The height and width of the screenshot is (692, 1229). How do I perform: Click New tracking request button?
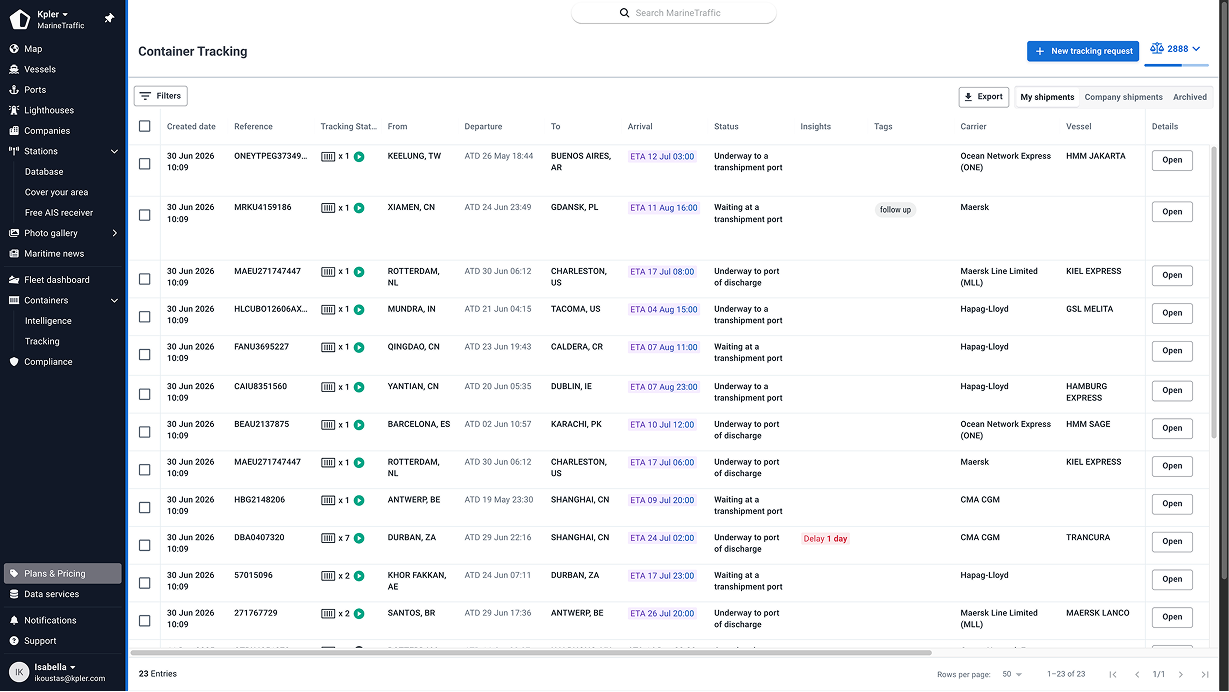coord(1083,51)
